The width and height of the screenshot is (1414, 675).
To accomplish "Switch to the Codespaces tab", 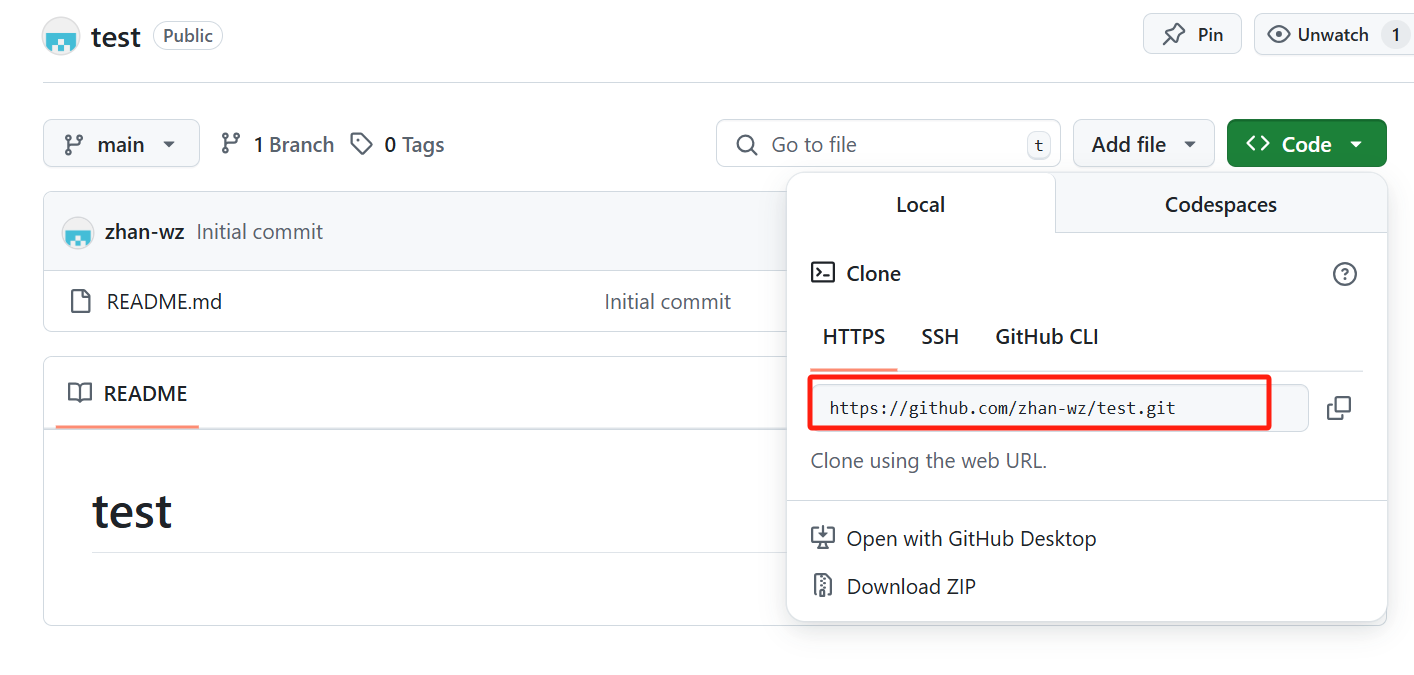I will tap(1220, 204).
